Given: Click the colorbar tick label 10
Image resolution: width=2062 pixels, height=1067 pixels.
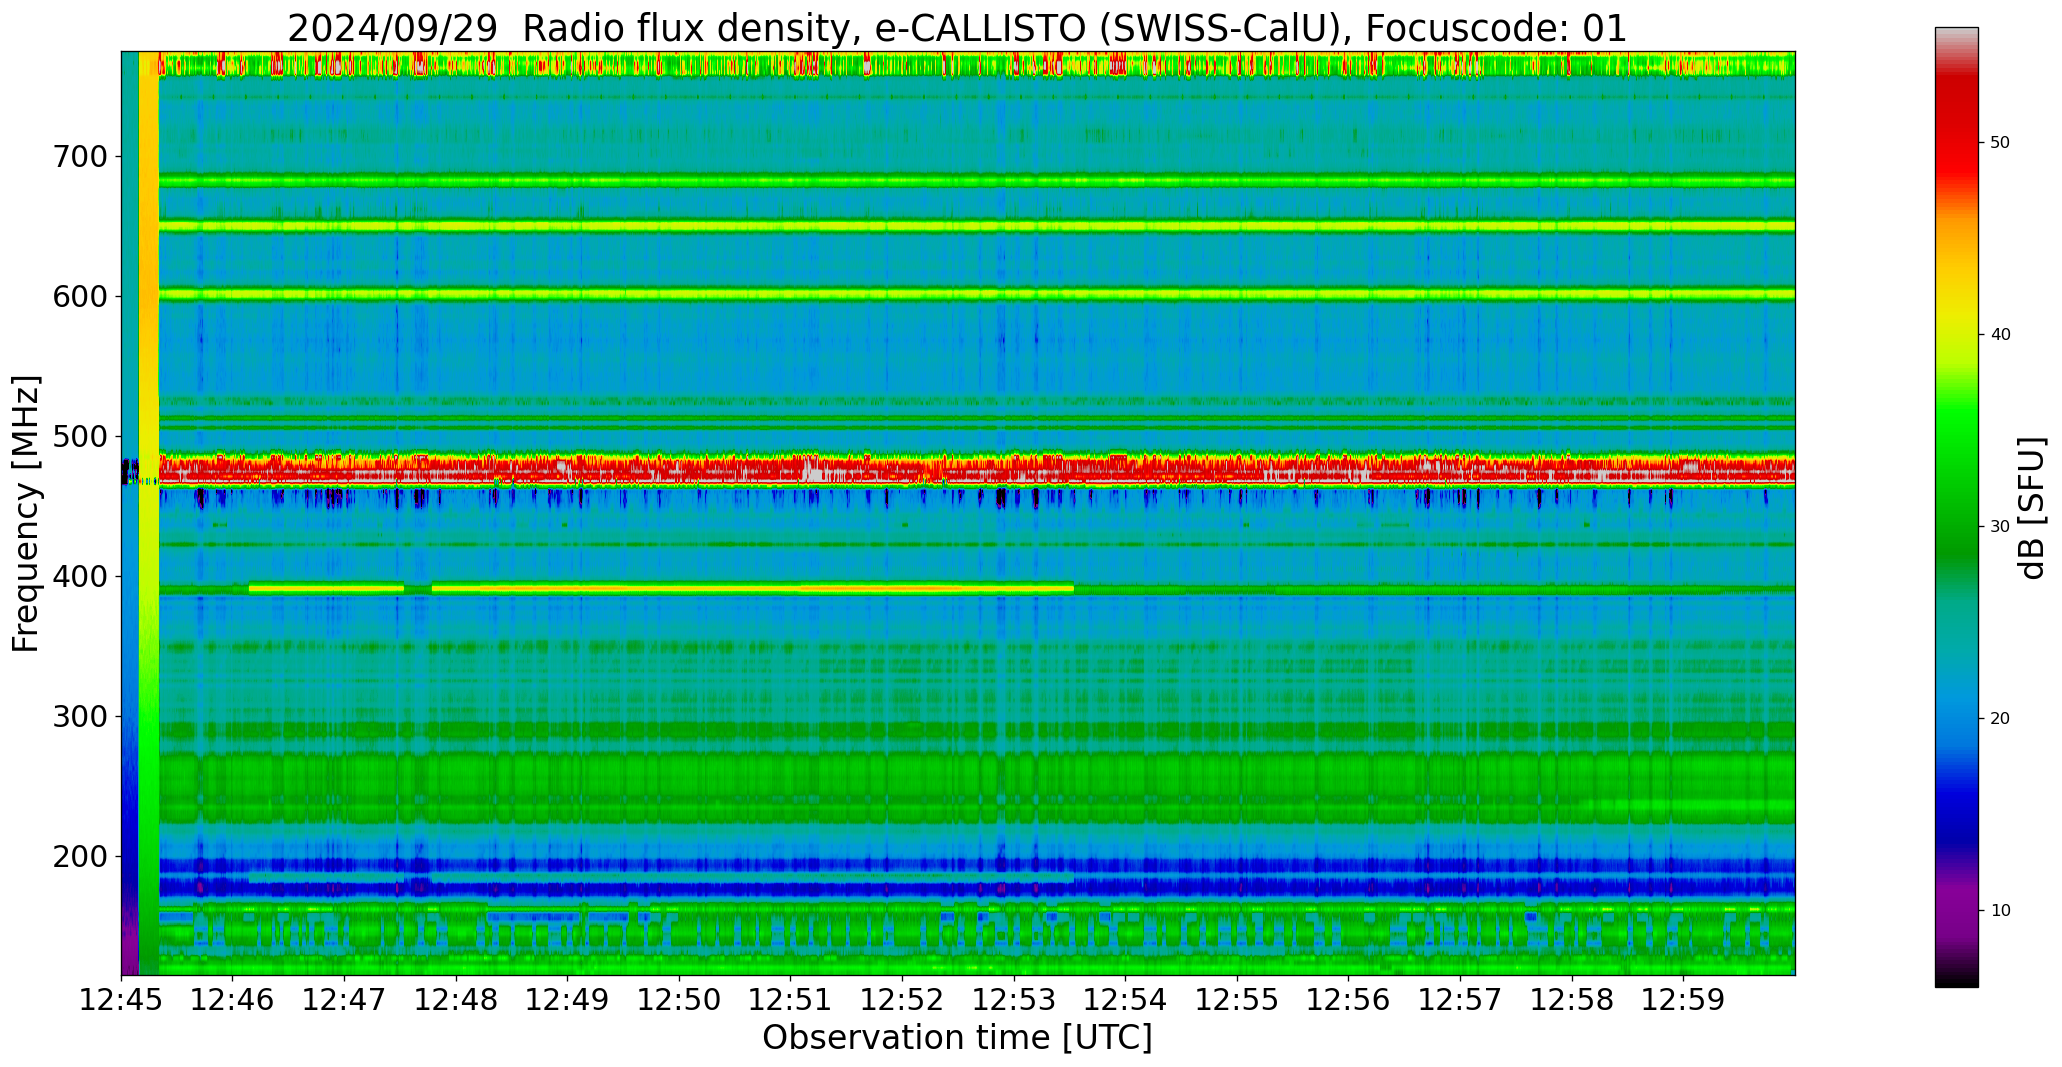Looking at the screenshot, I should pos(2000,911).
